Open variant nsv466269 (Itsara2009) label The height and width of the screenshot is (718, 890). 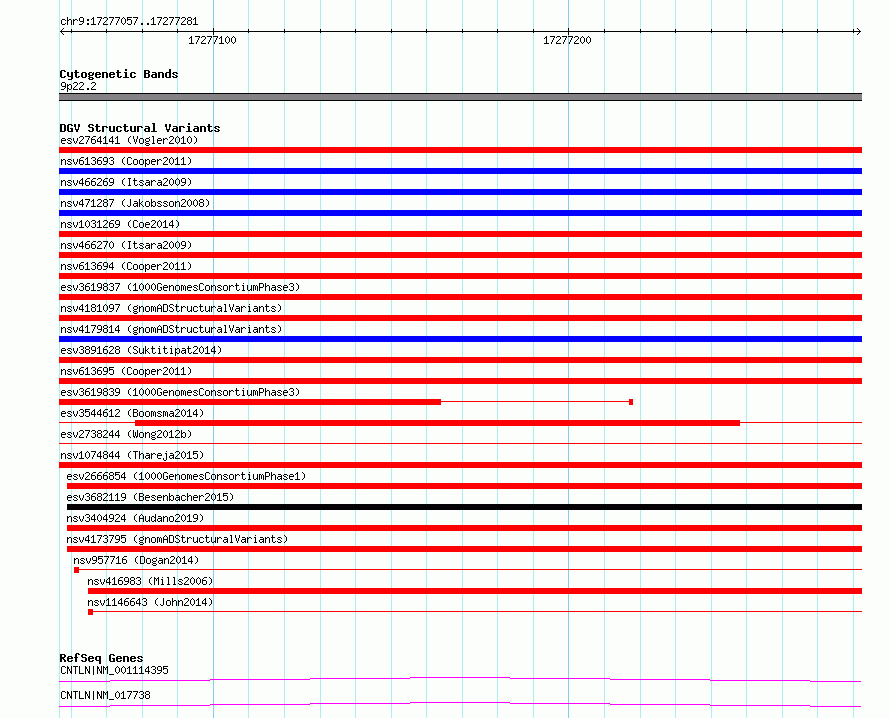tap(126, 182)
